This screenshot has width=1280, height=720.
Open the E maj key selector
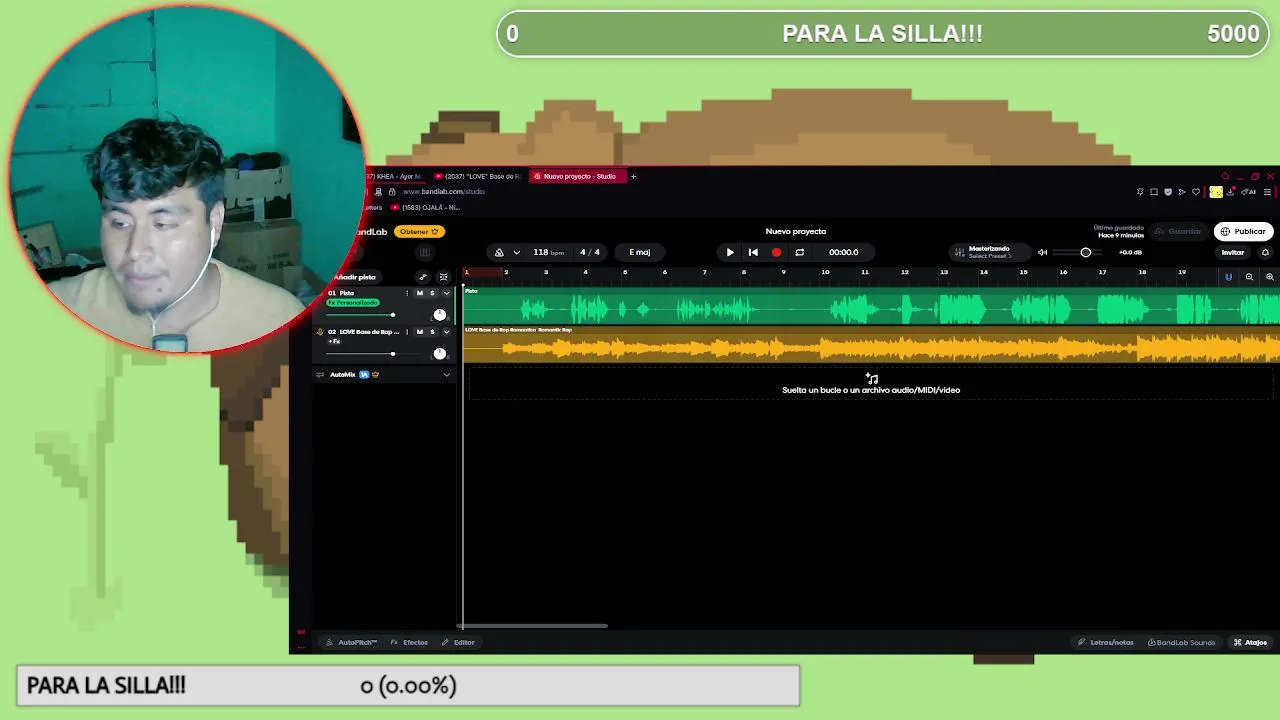coord(640,252)
